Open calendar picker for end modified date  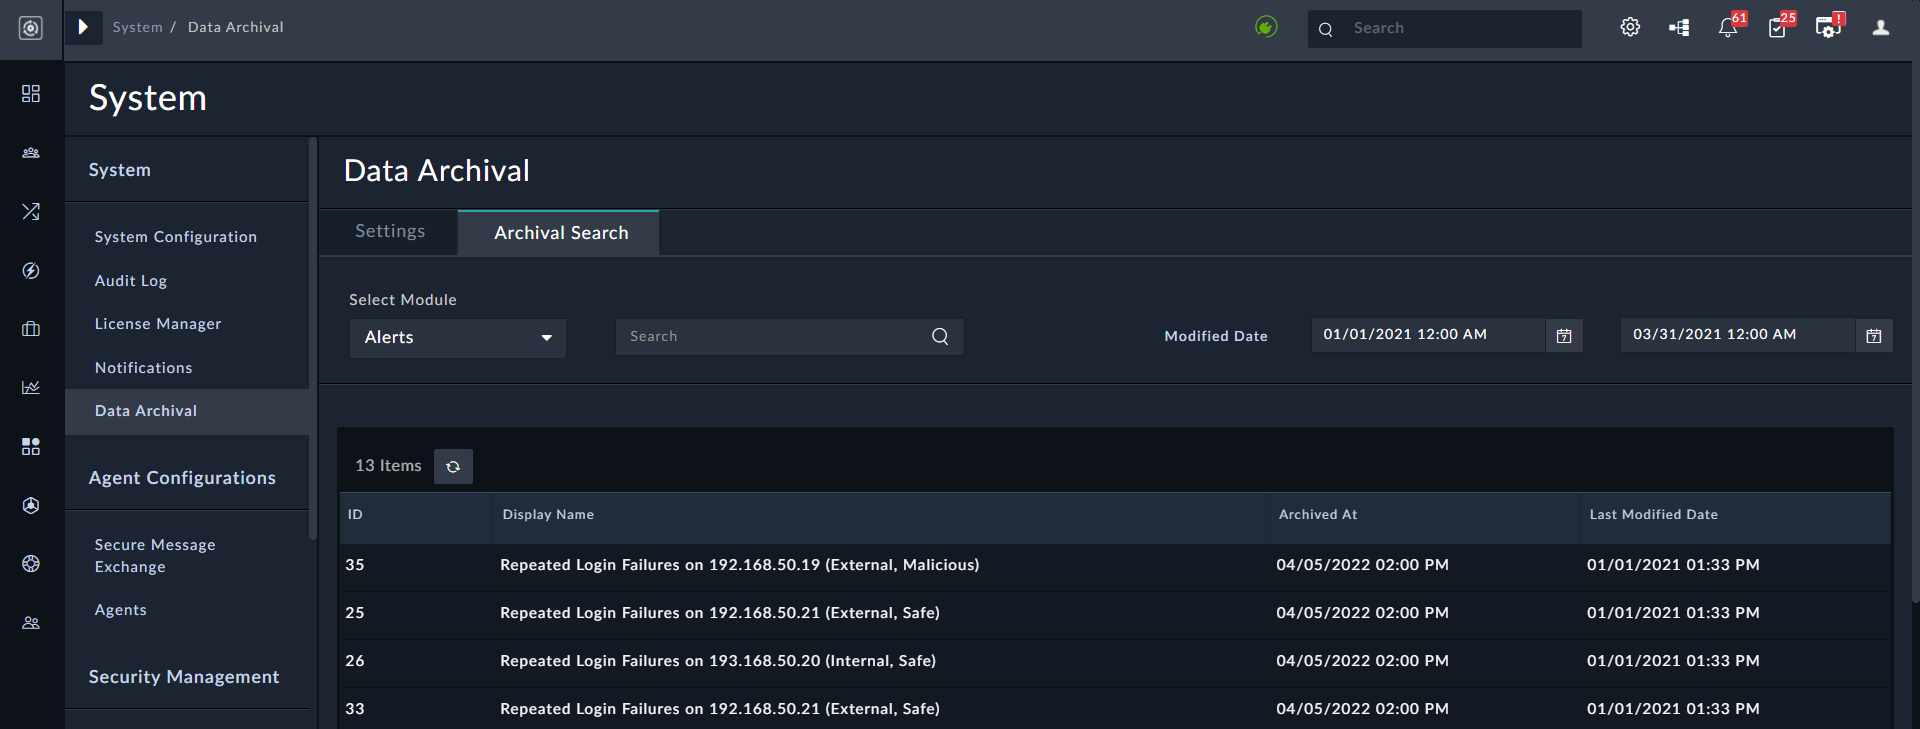point(1874,336)
